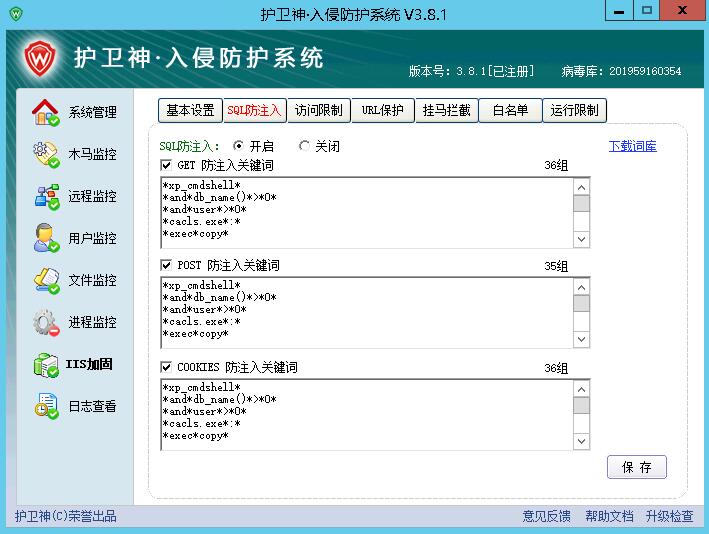Viewport: 709px width, 534px height.
Task: Click the 保 存 button
Action: click(637, 467)
